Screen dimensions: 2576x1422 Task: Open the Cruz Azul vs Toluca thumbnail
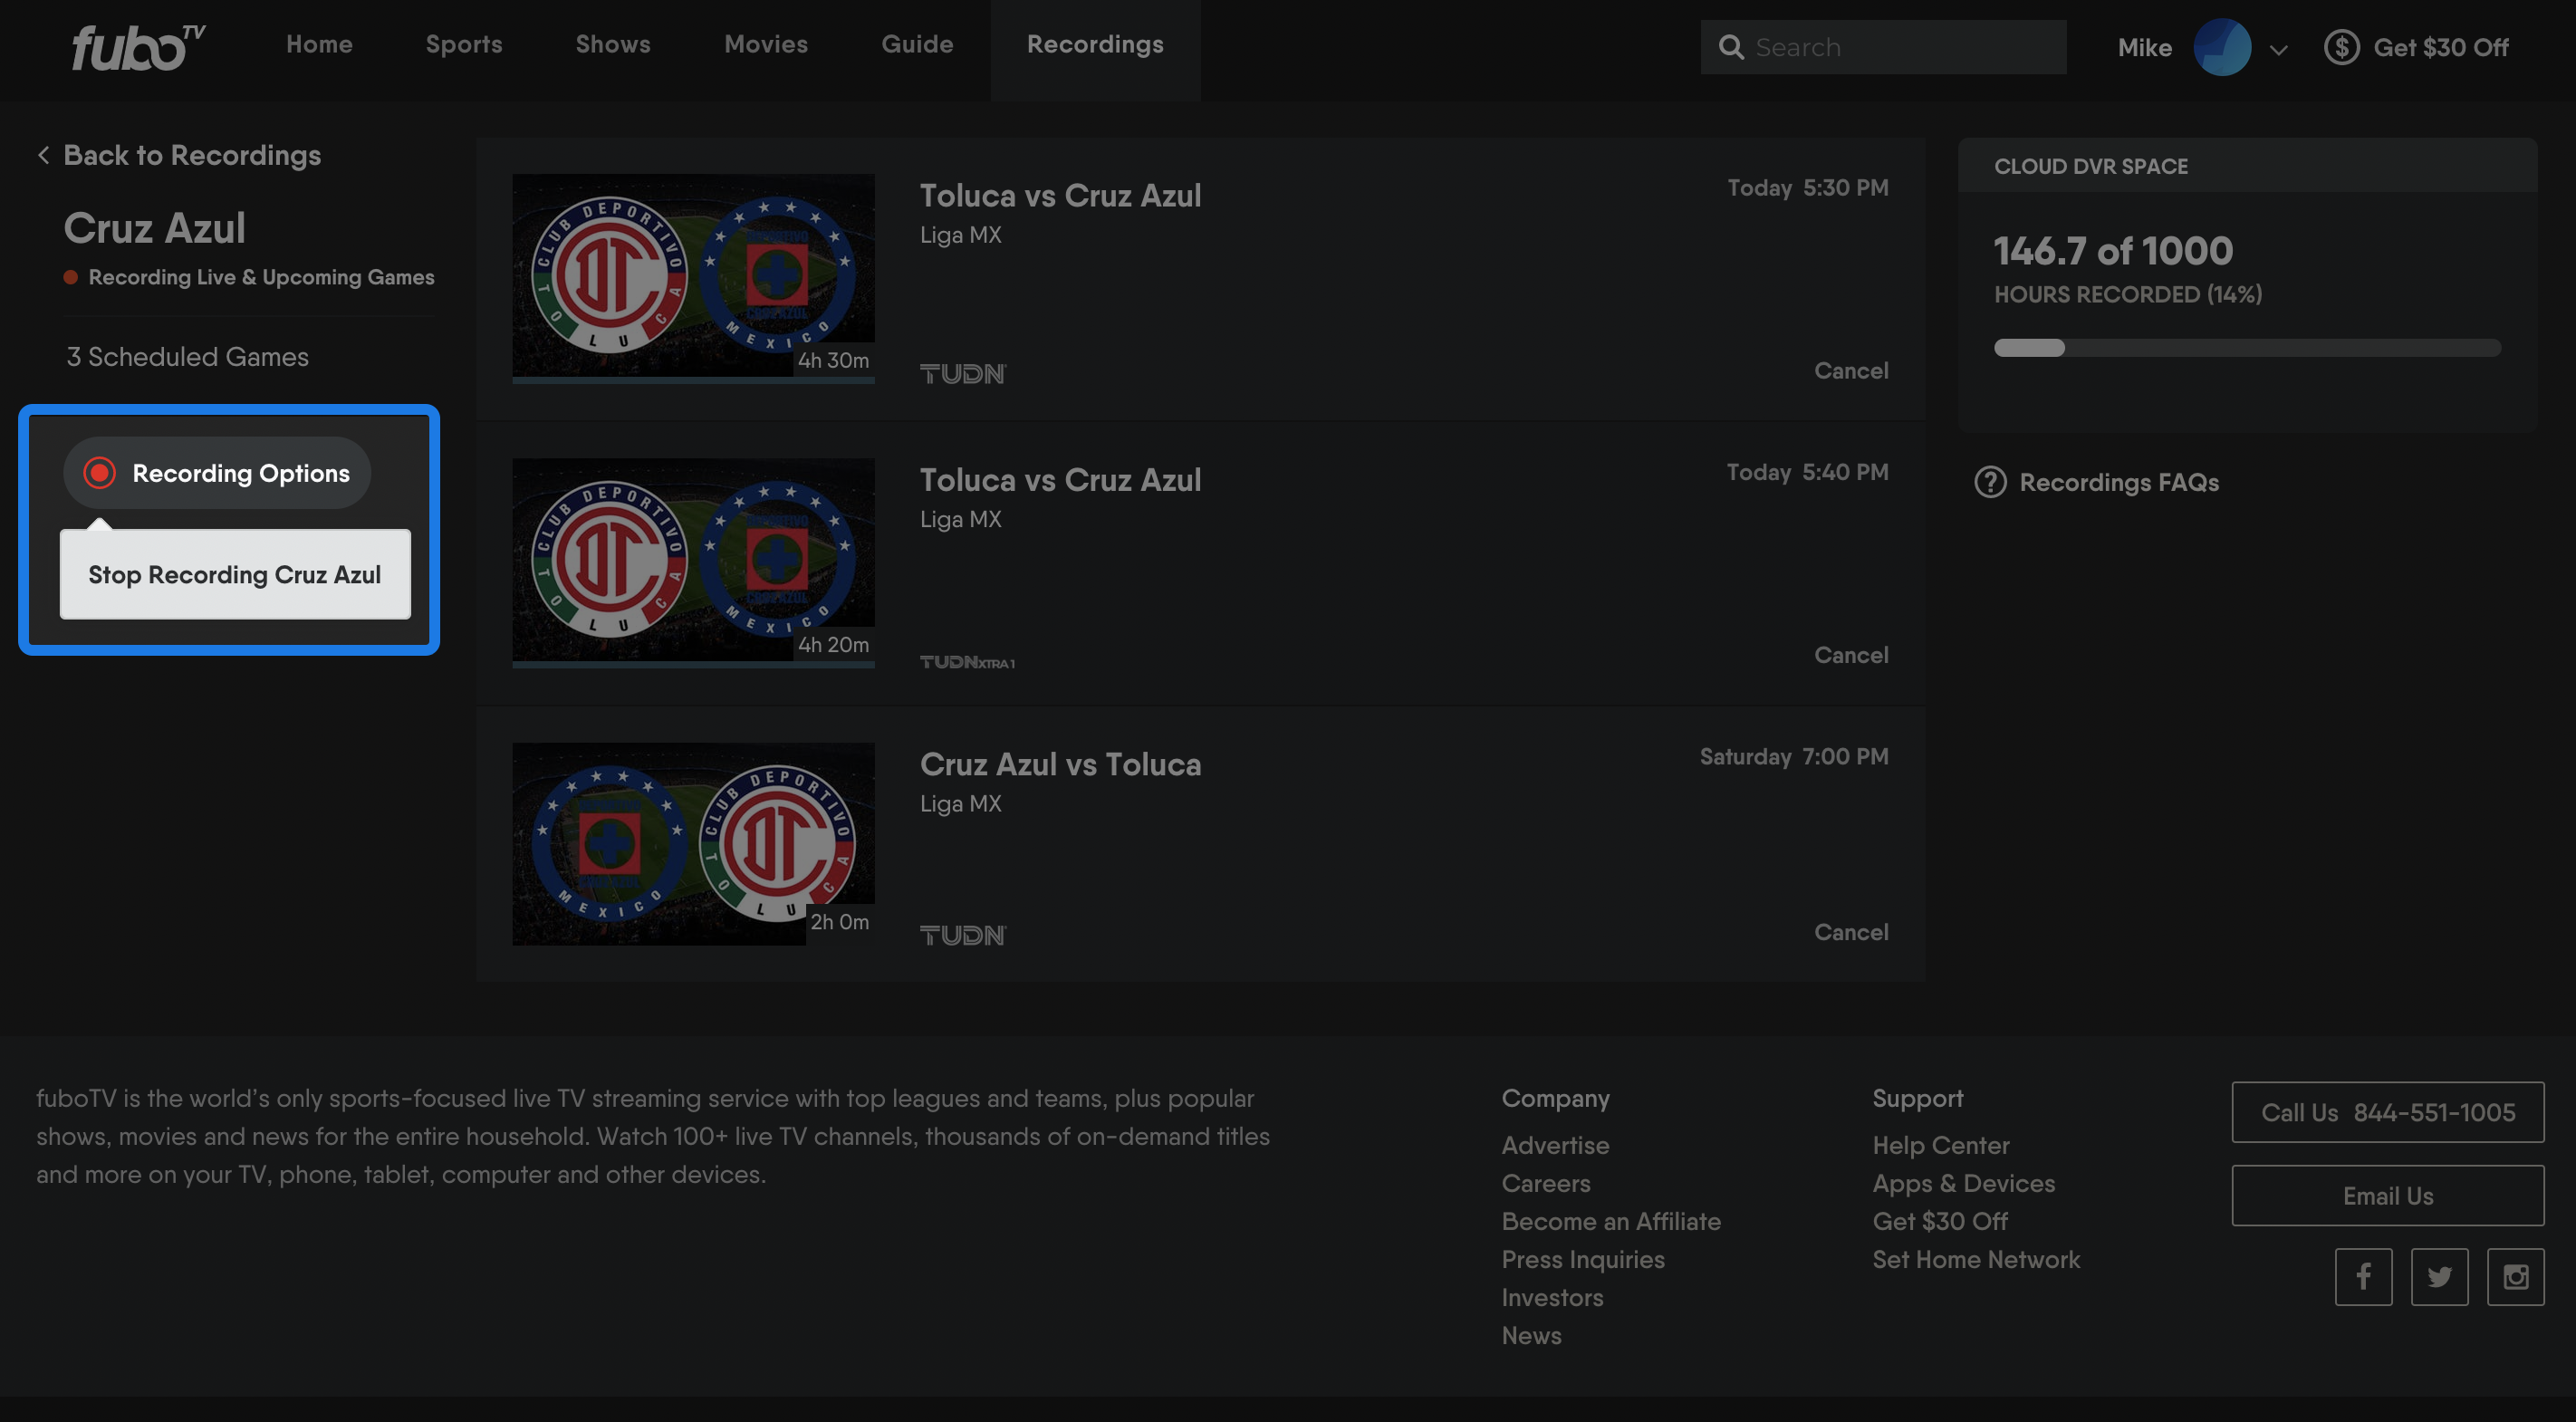(x=693, y=844)
